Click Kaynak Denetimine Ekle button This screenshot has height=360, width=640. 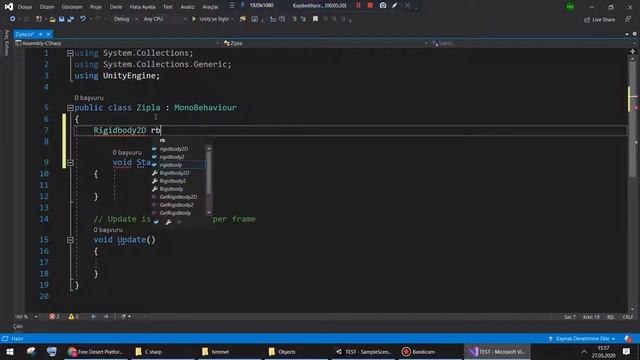click(x=582, y=339)
